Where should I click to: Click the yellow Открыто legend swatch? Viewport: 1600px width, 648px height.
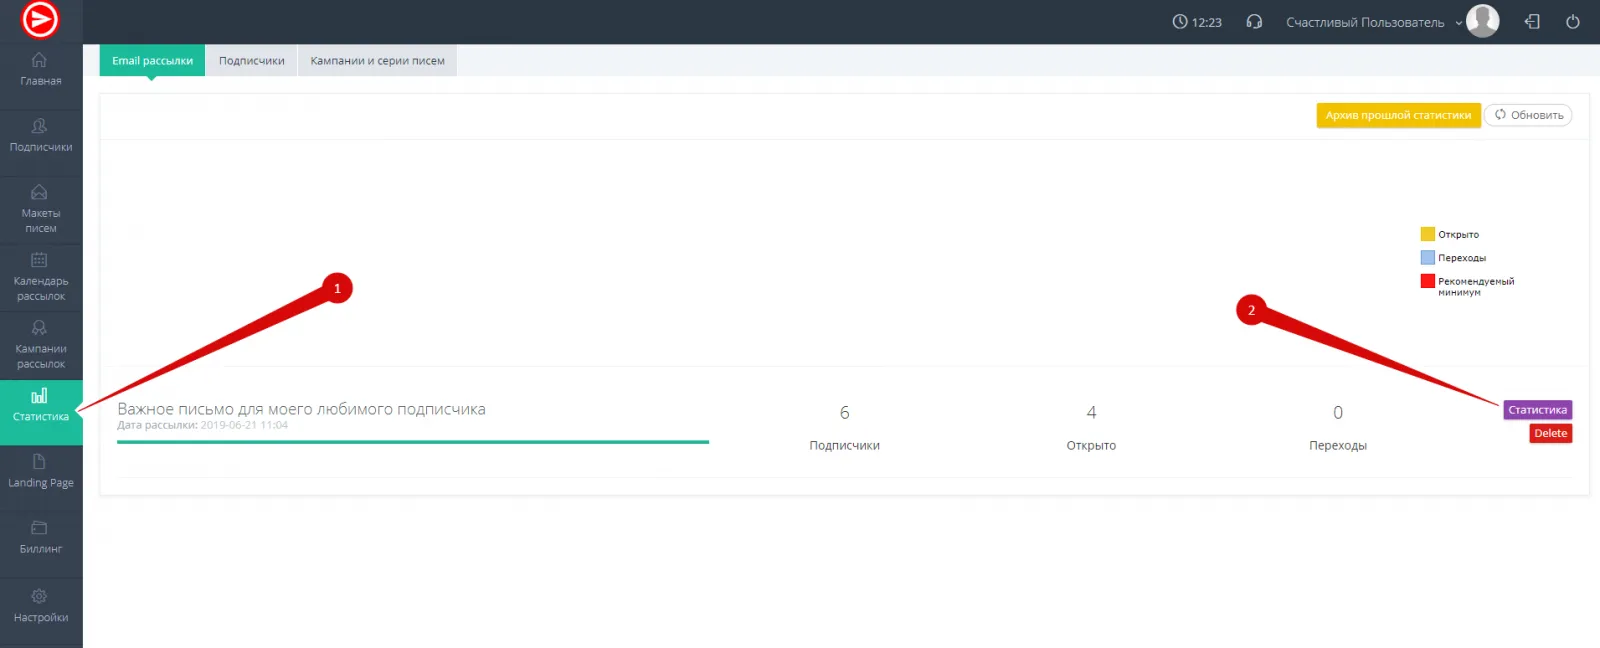click(1428, 234)
